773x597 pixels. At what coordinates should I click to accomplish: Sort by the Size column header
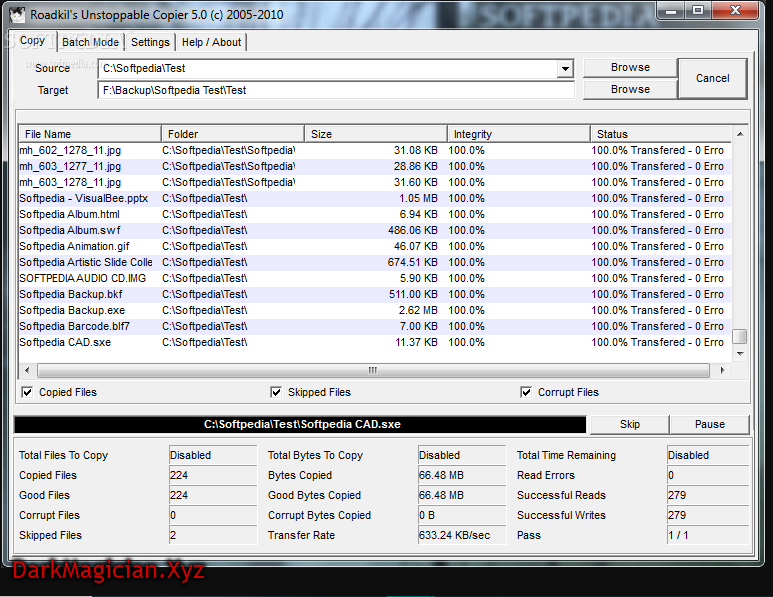[376, 134]
